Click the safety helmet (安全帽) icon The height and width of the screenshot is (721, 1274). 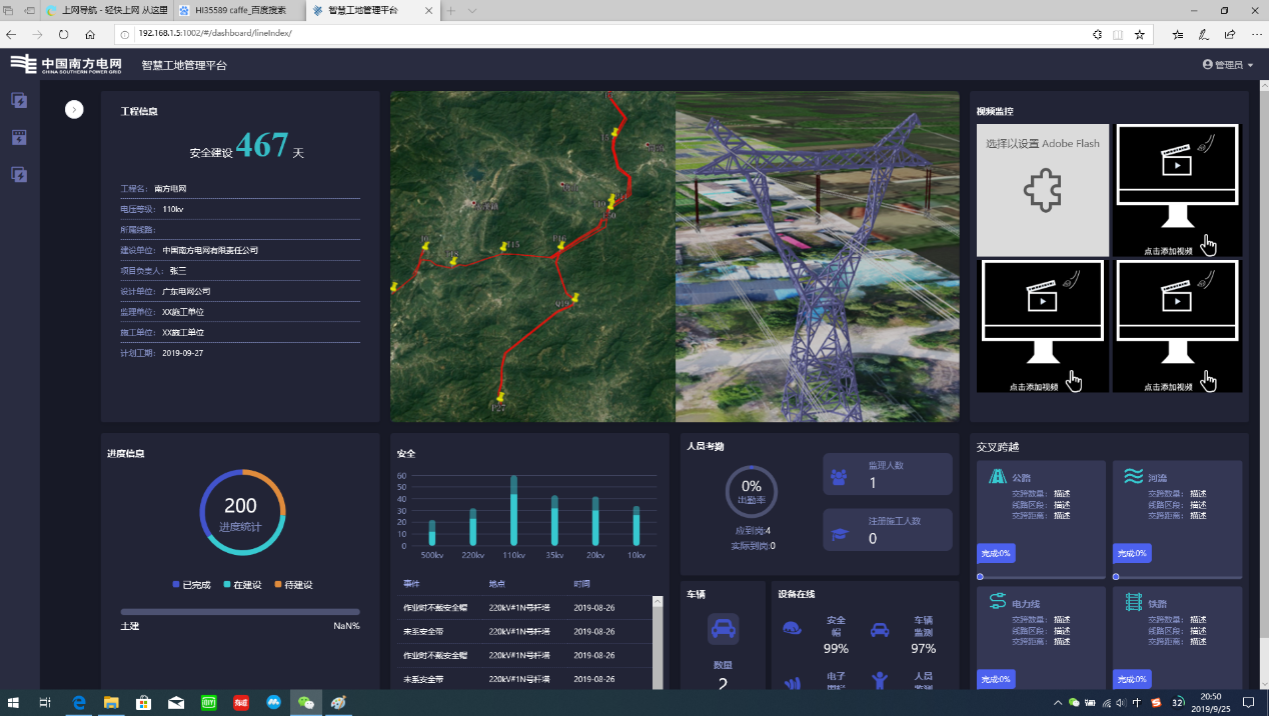(792, 628)
